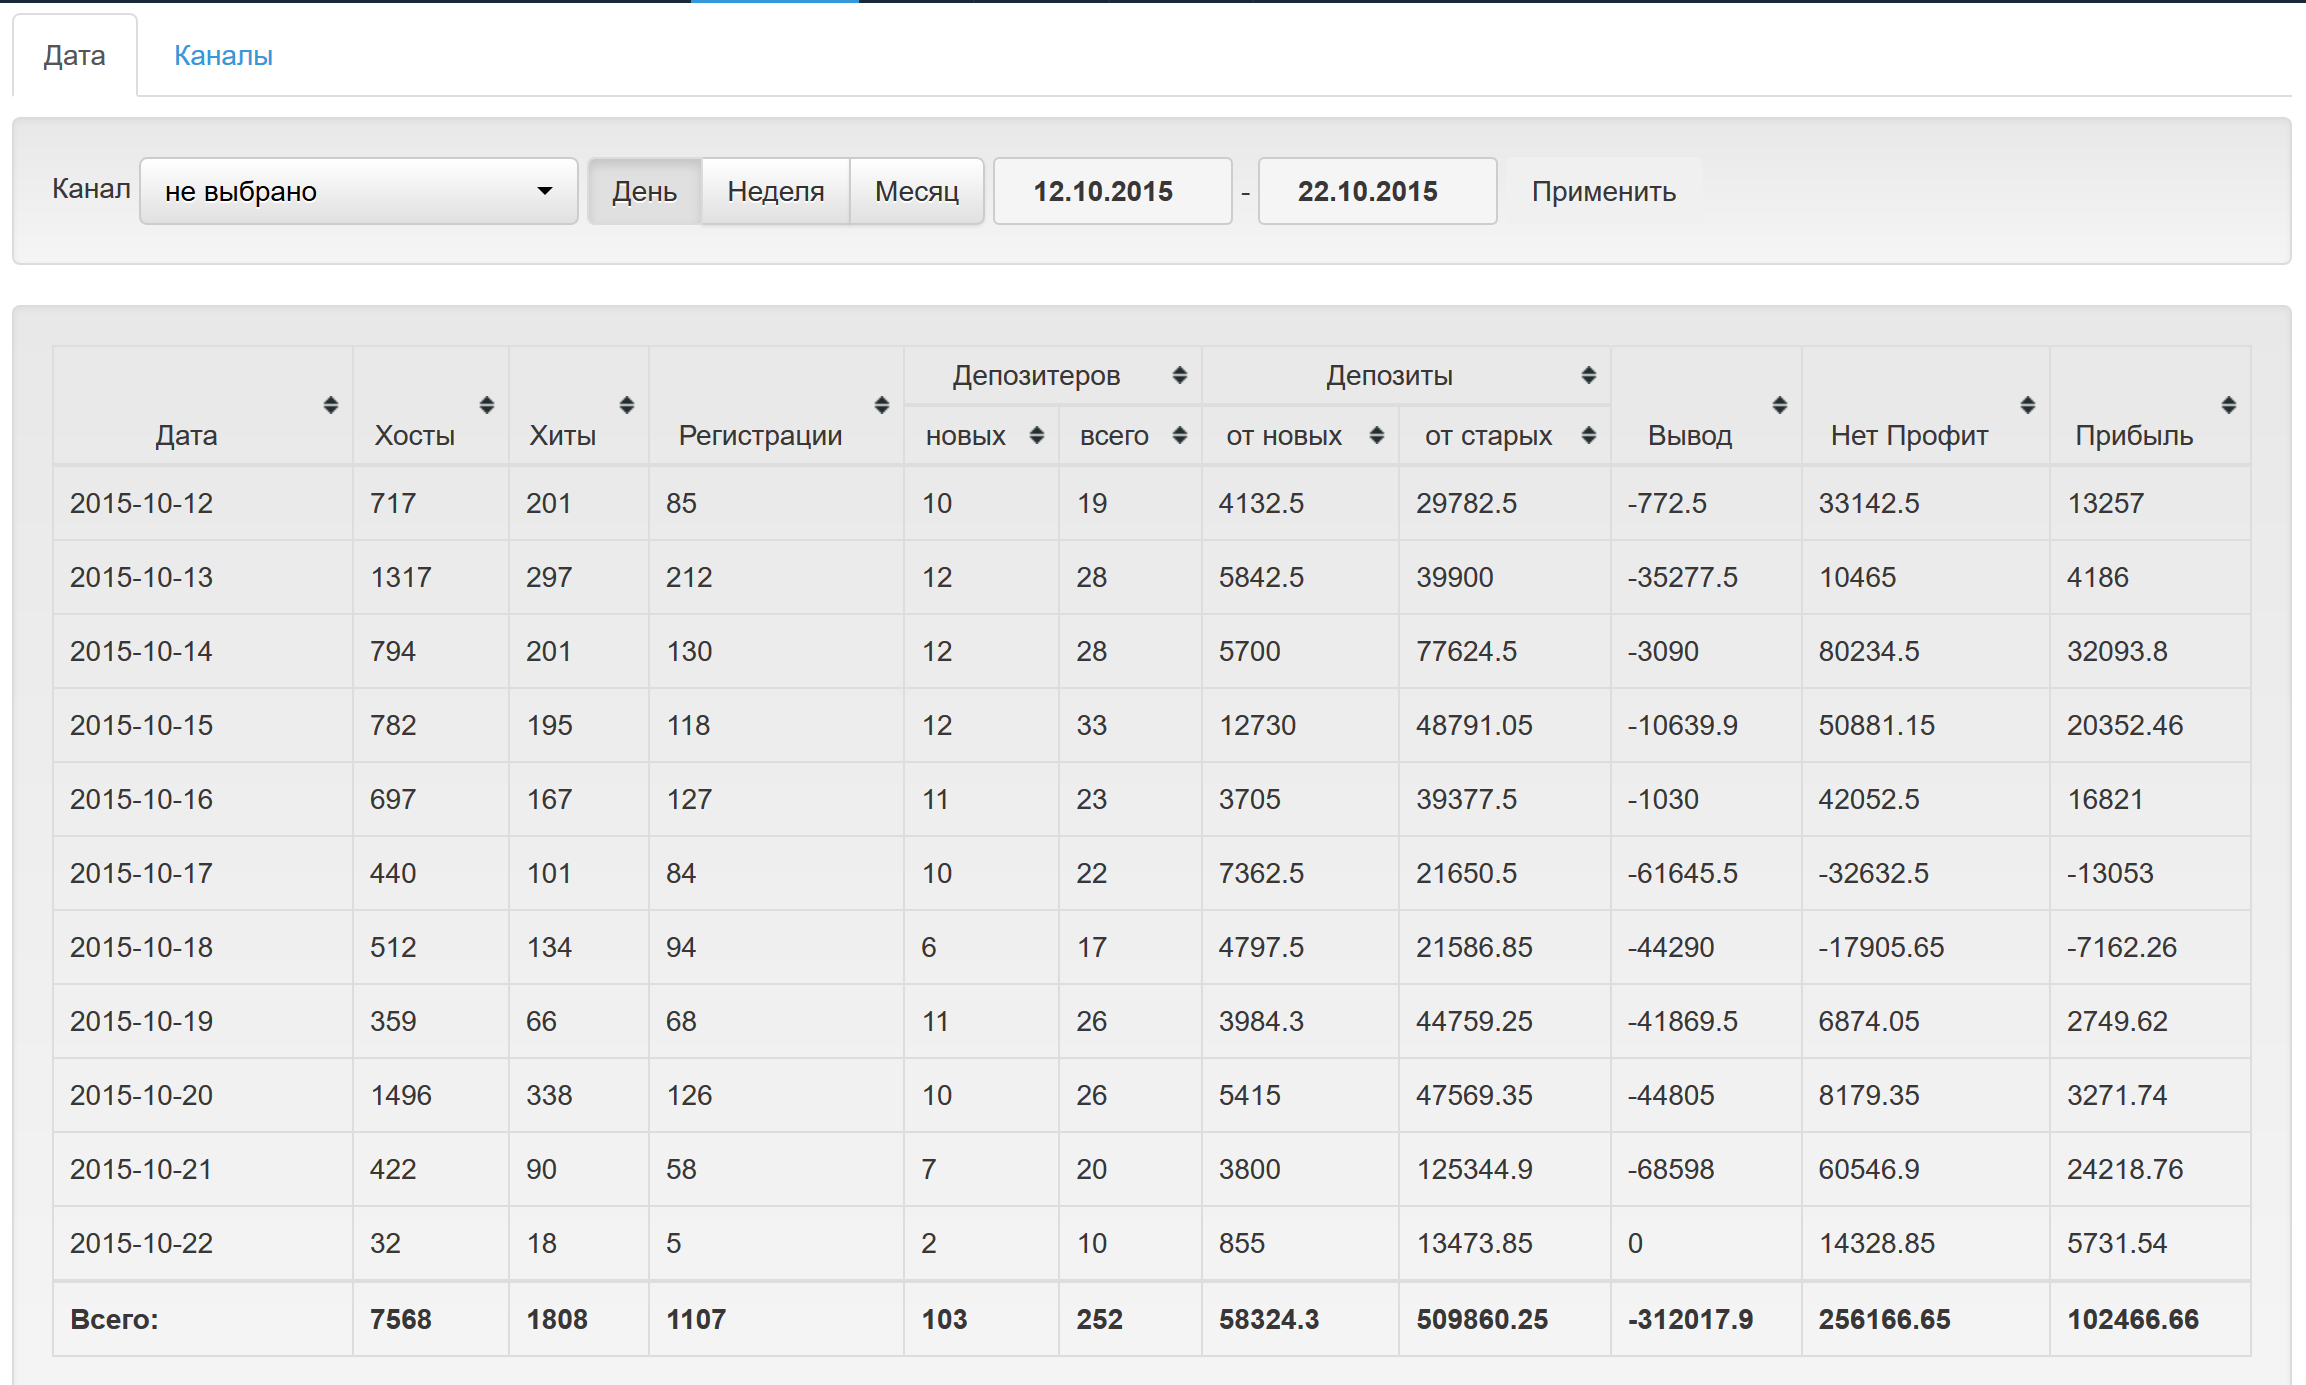Image resolution: width=2306 pixels, height=1385 pixels.
Task: Sort by Хиты column arrows
Action: (x=626, y=405)
